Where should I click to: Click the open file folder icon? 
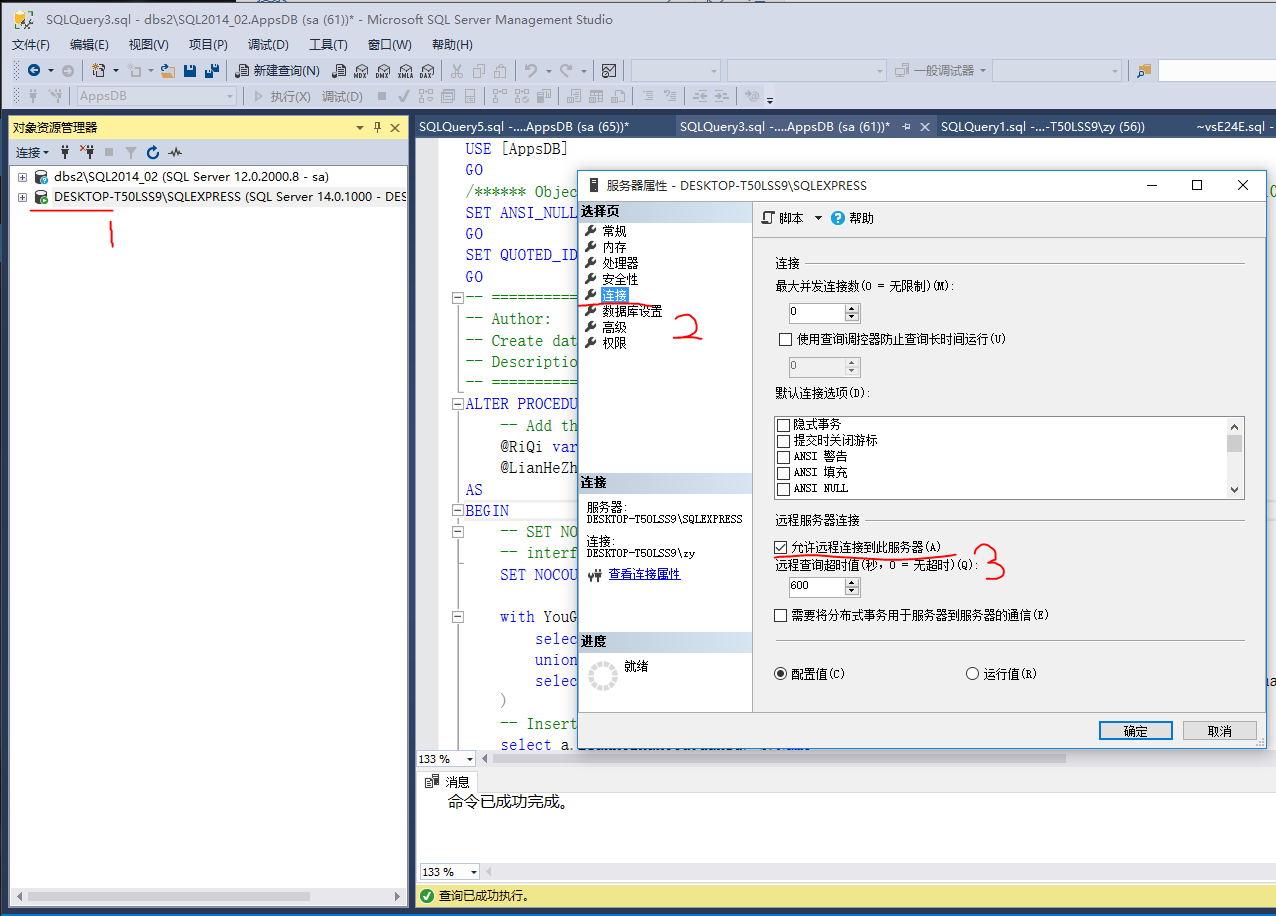point(168,70)
